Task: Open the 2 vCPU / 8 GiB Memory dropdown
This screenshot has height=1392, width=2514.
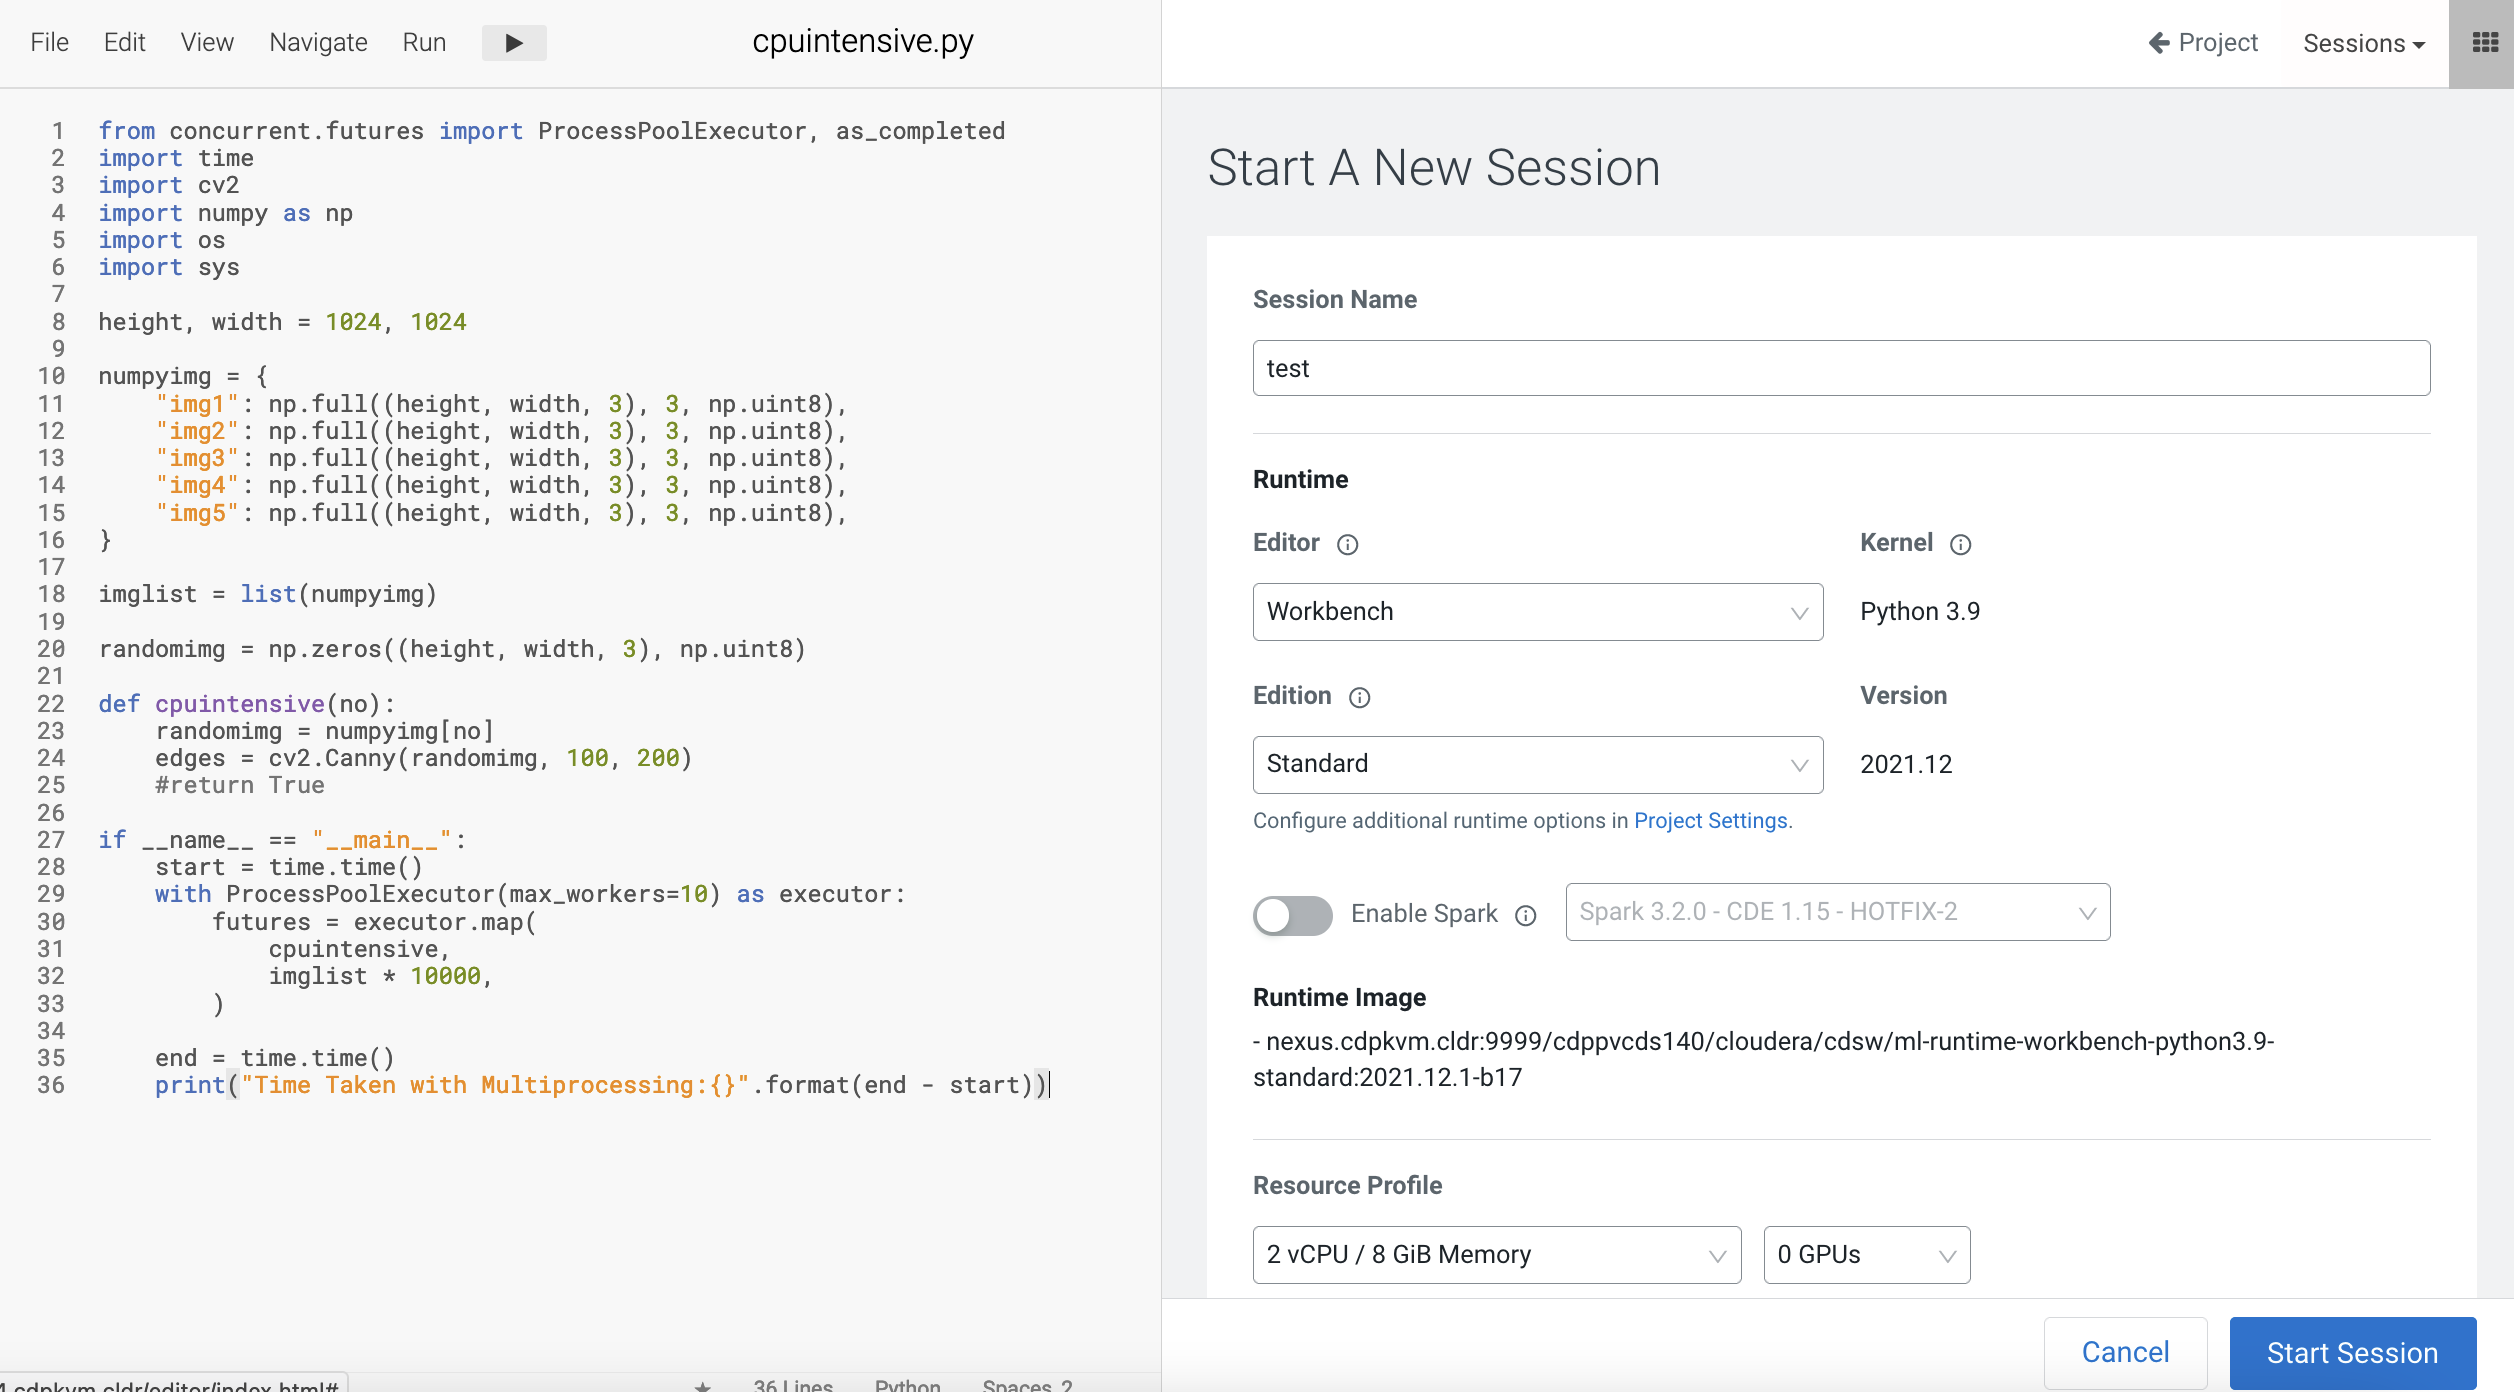Action: 1496,1255
